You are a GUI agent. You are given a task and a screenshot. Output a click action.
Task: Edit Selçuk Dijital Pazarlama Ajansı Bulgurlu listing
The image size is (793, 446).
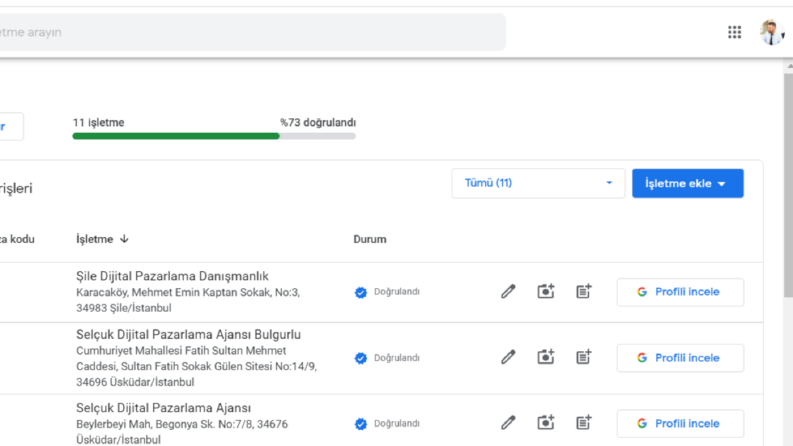tap(508, 357)
